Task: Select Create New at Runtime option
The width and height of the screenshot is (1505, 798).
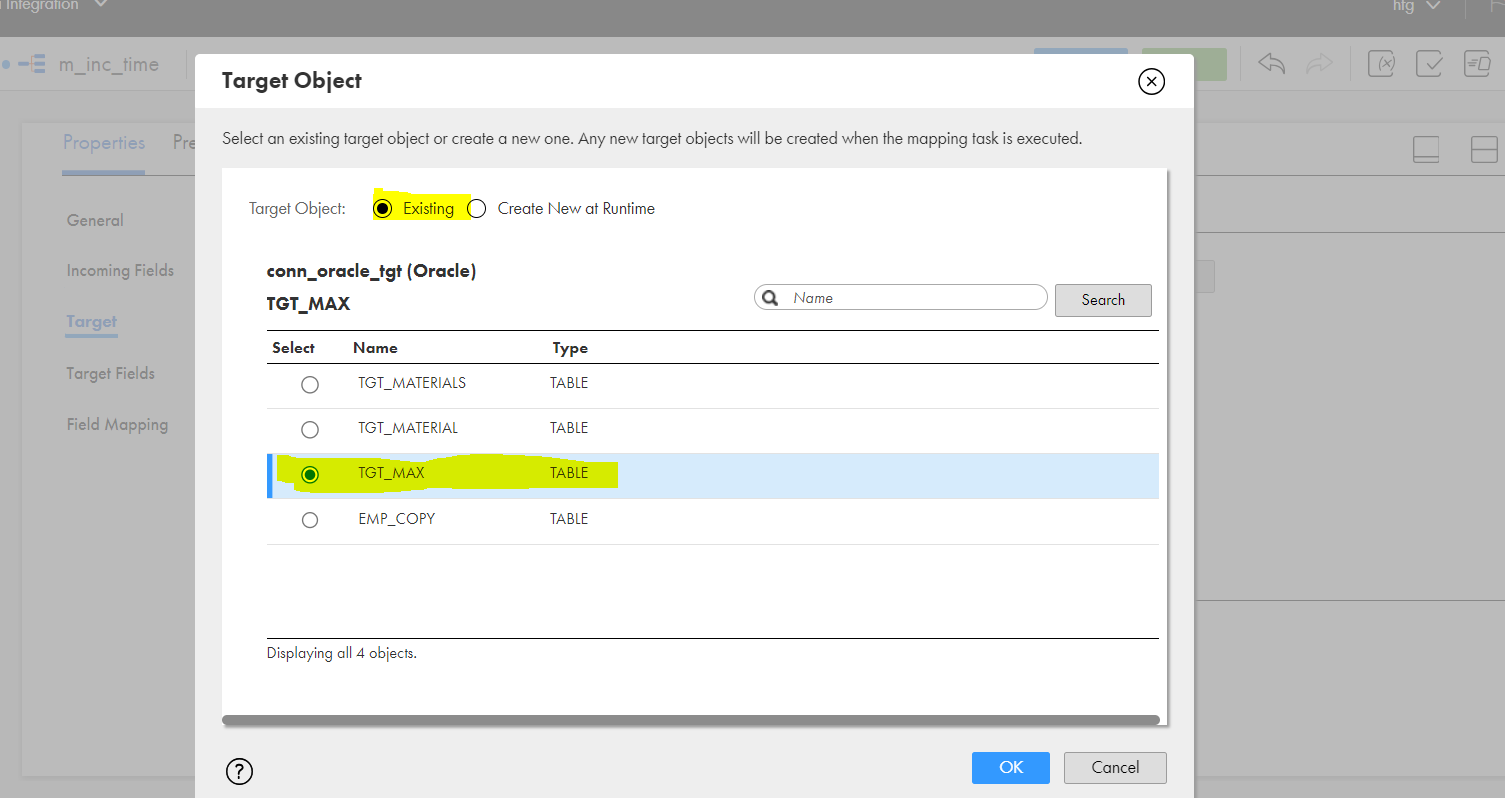Action: [x=477, y=209]
